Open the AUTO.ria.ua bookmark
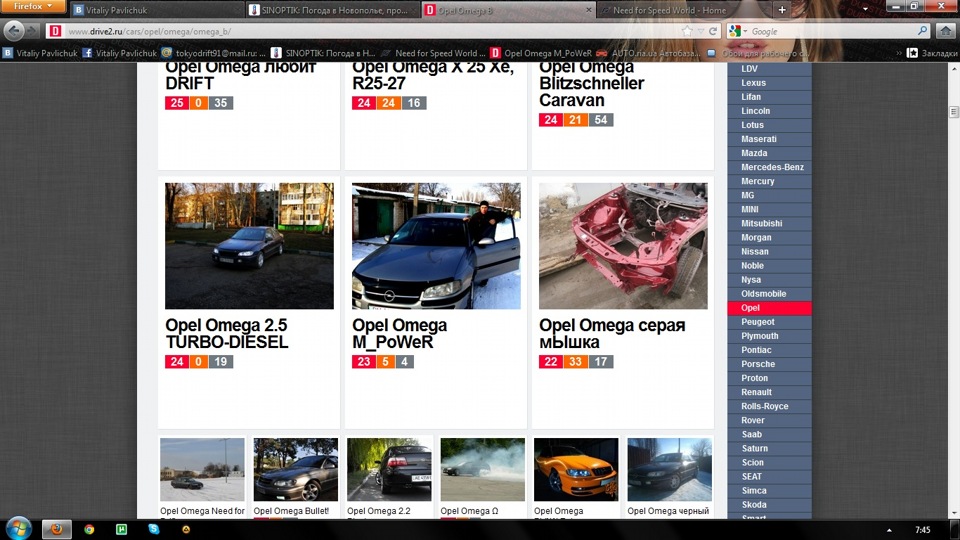The width and height of the screenshot is (960, 540). (649, 53)
